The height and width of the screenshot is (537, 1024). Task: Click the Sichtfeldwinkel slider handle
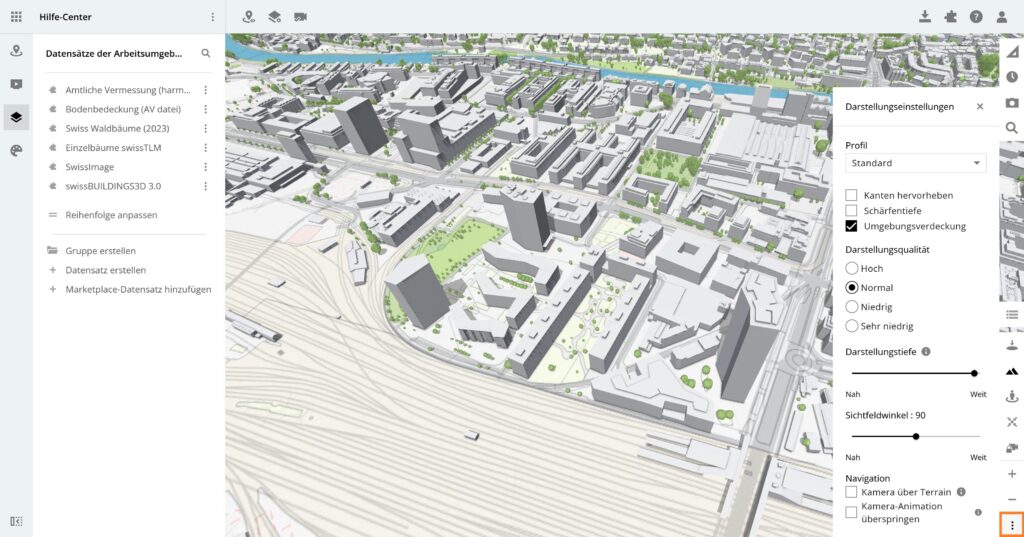[x=916, y=436]
